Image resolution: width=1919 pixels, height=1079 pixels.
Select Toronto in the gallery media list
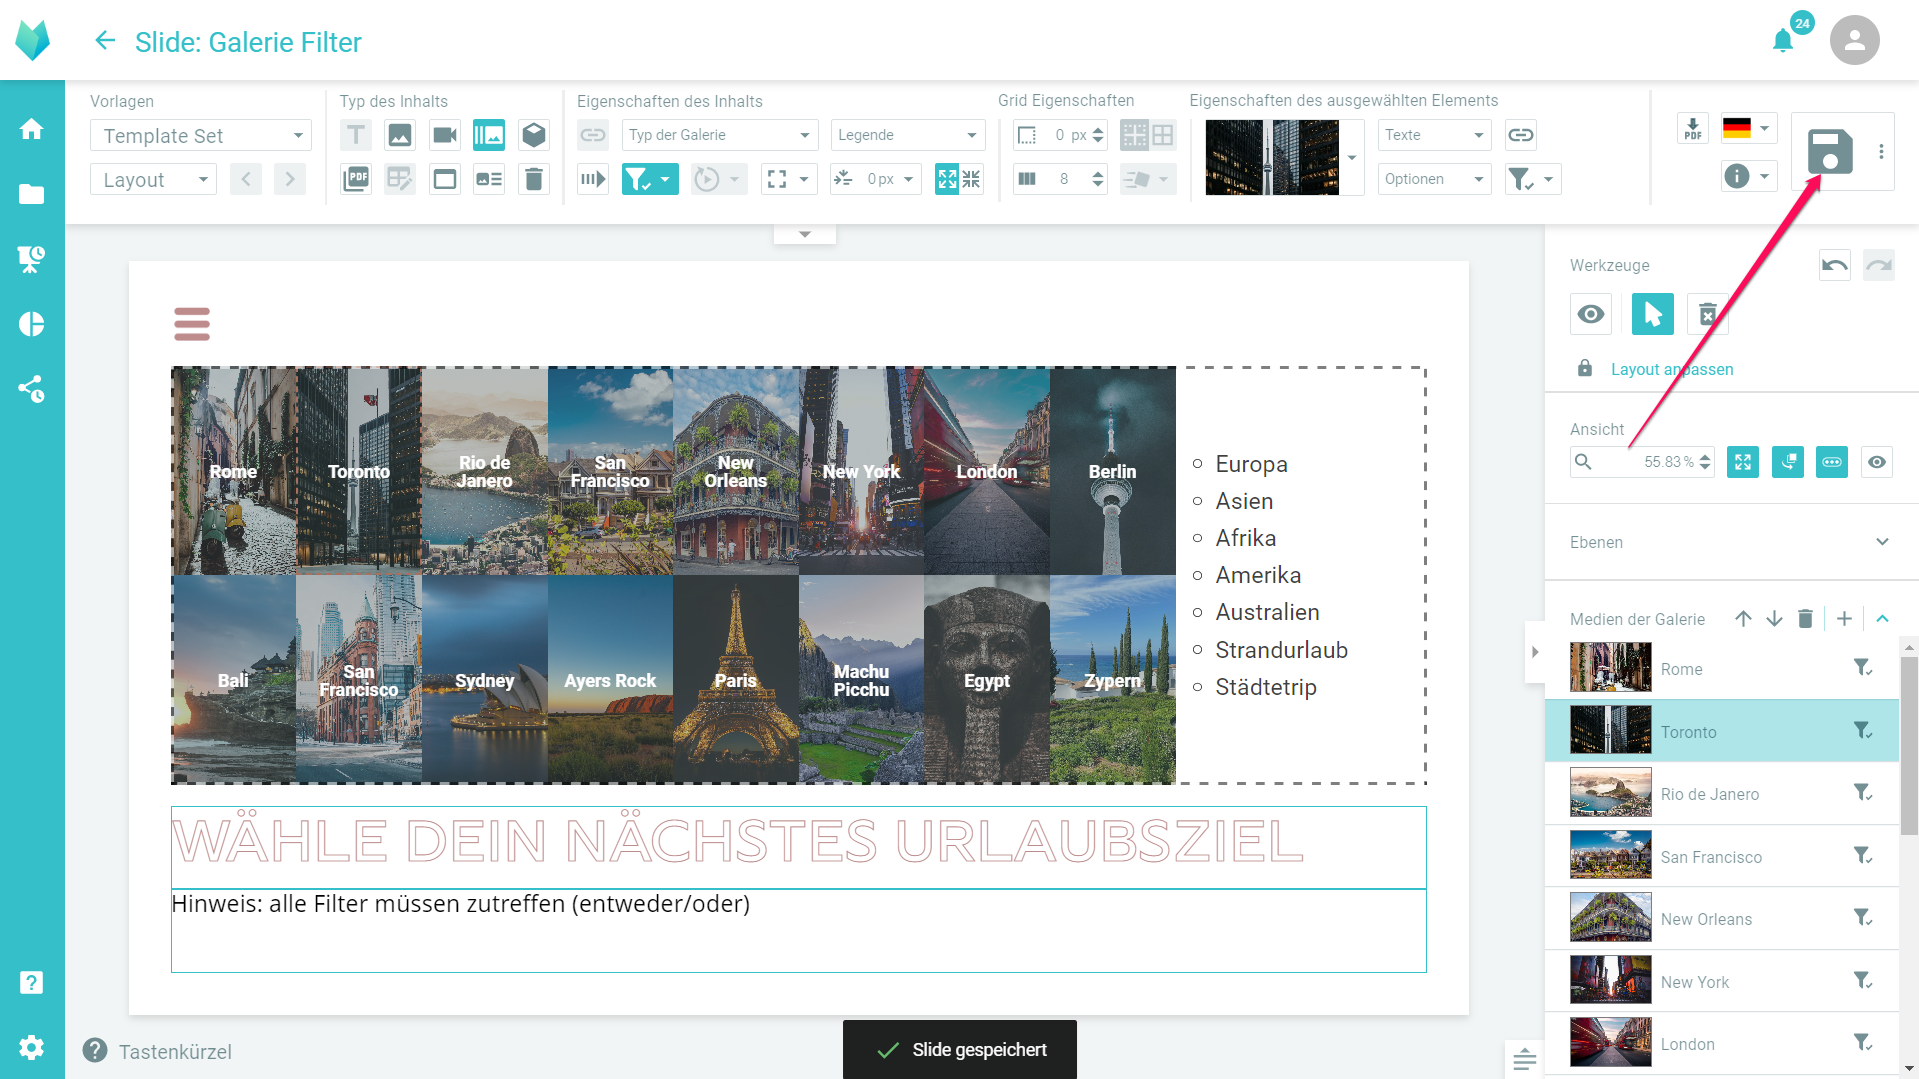[1722, 731]
